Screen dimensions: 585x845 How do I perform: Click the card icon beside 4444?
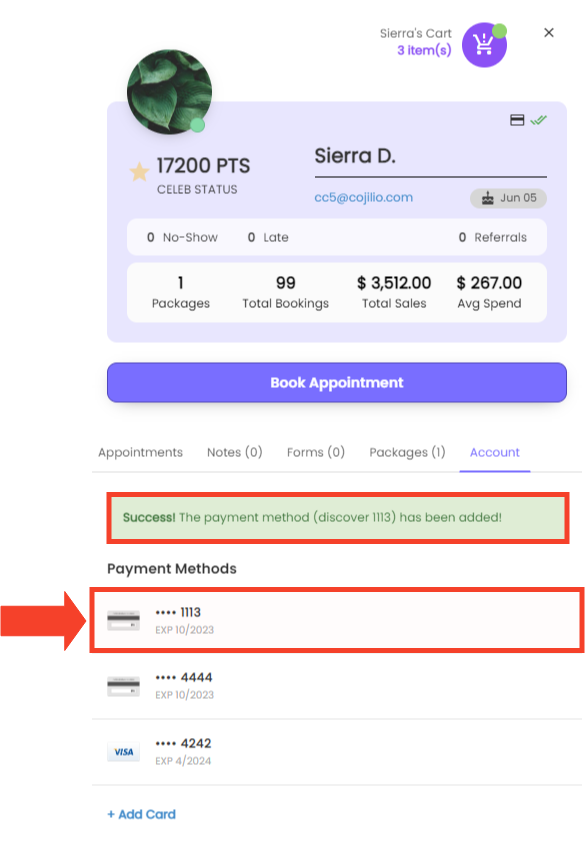(x=123, y=686)
